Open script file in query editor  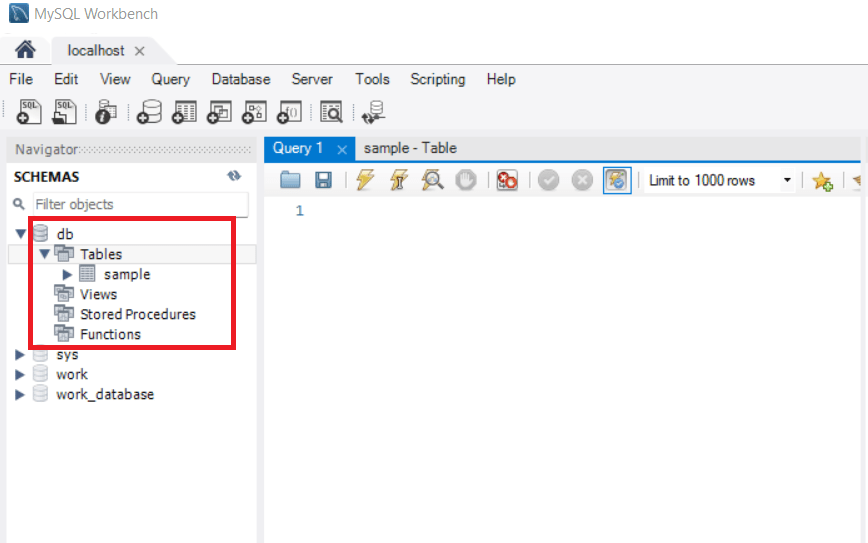(290, 180)
